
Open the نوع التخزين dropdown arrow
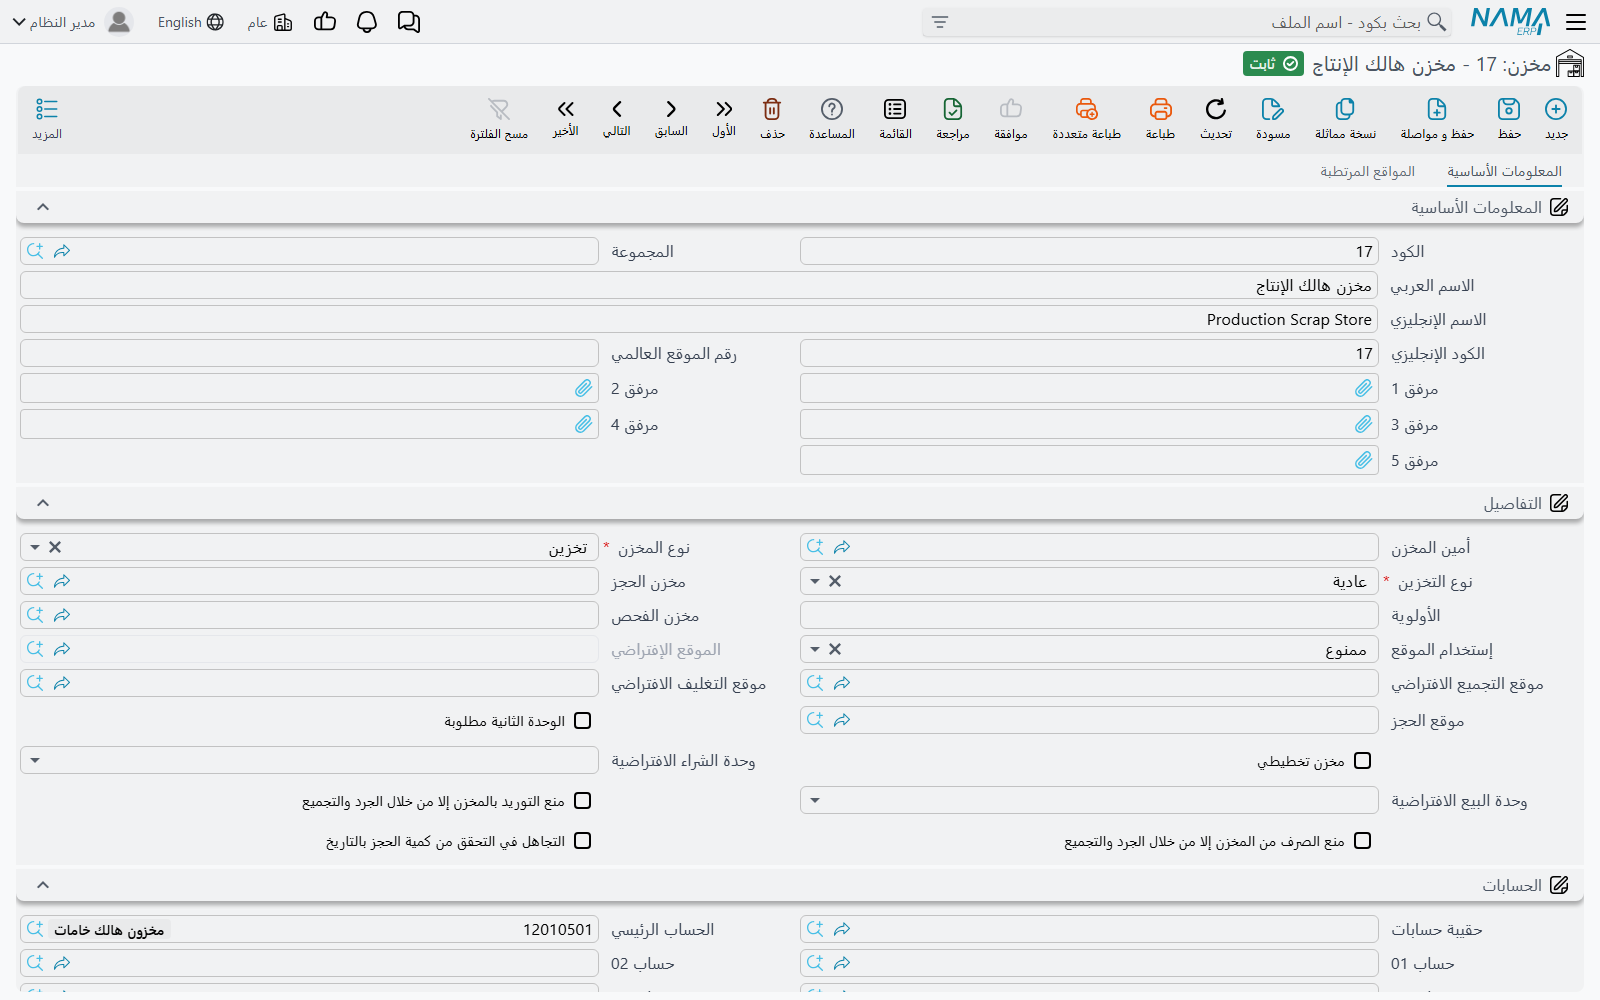pyautogui.click(x=815, y=582)
